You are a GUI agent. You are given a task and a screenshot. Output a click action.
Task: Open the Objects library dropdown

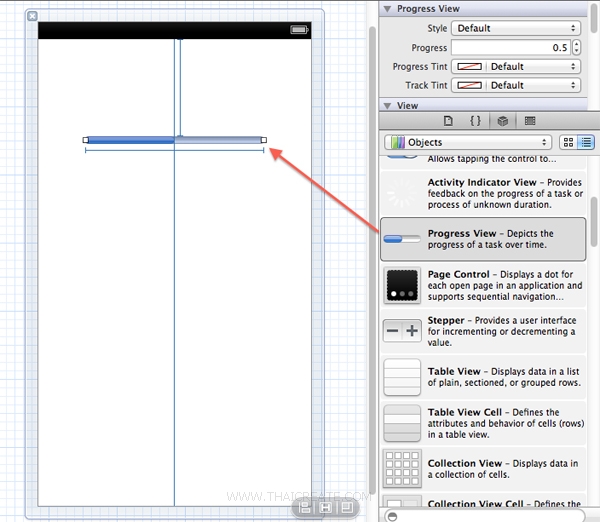[468, 142]
